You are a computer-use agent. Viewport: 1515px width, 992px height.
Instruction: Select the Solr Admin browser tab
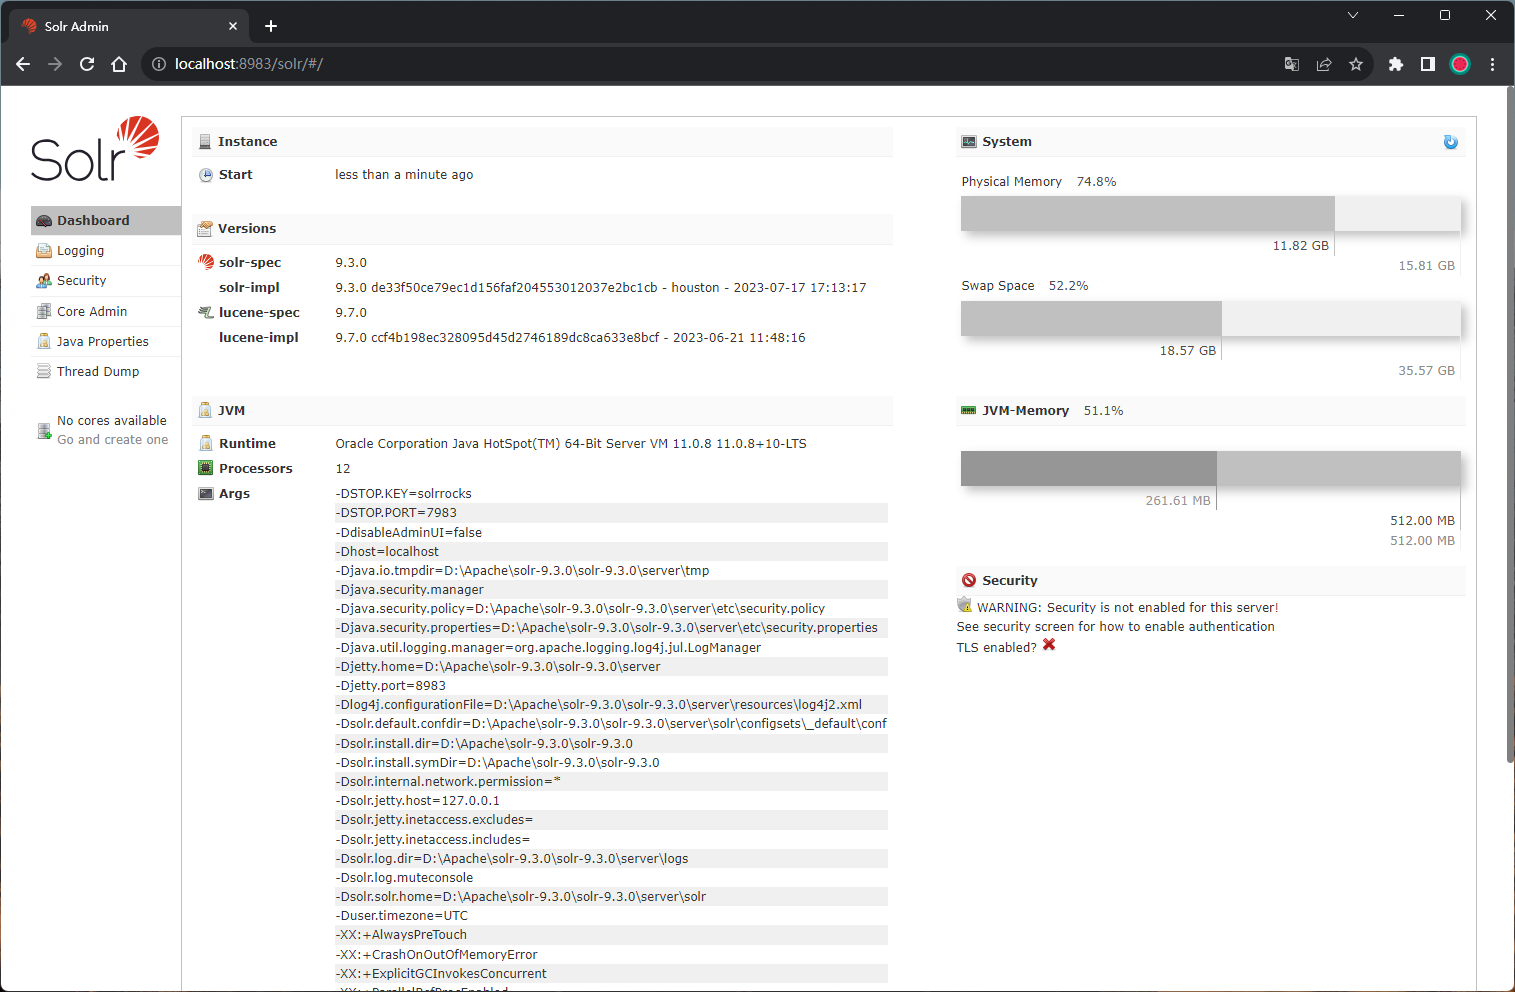click(x=129, y=26)
